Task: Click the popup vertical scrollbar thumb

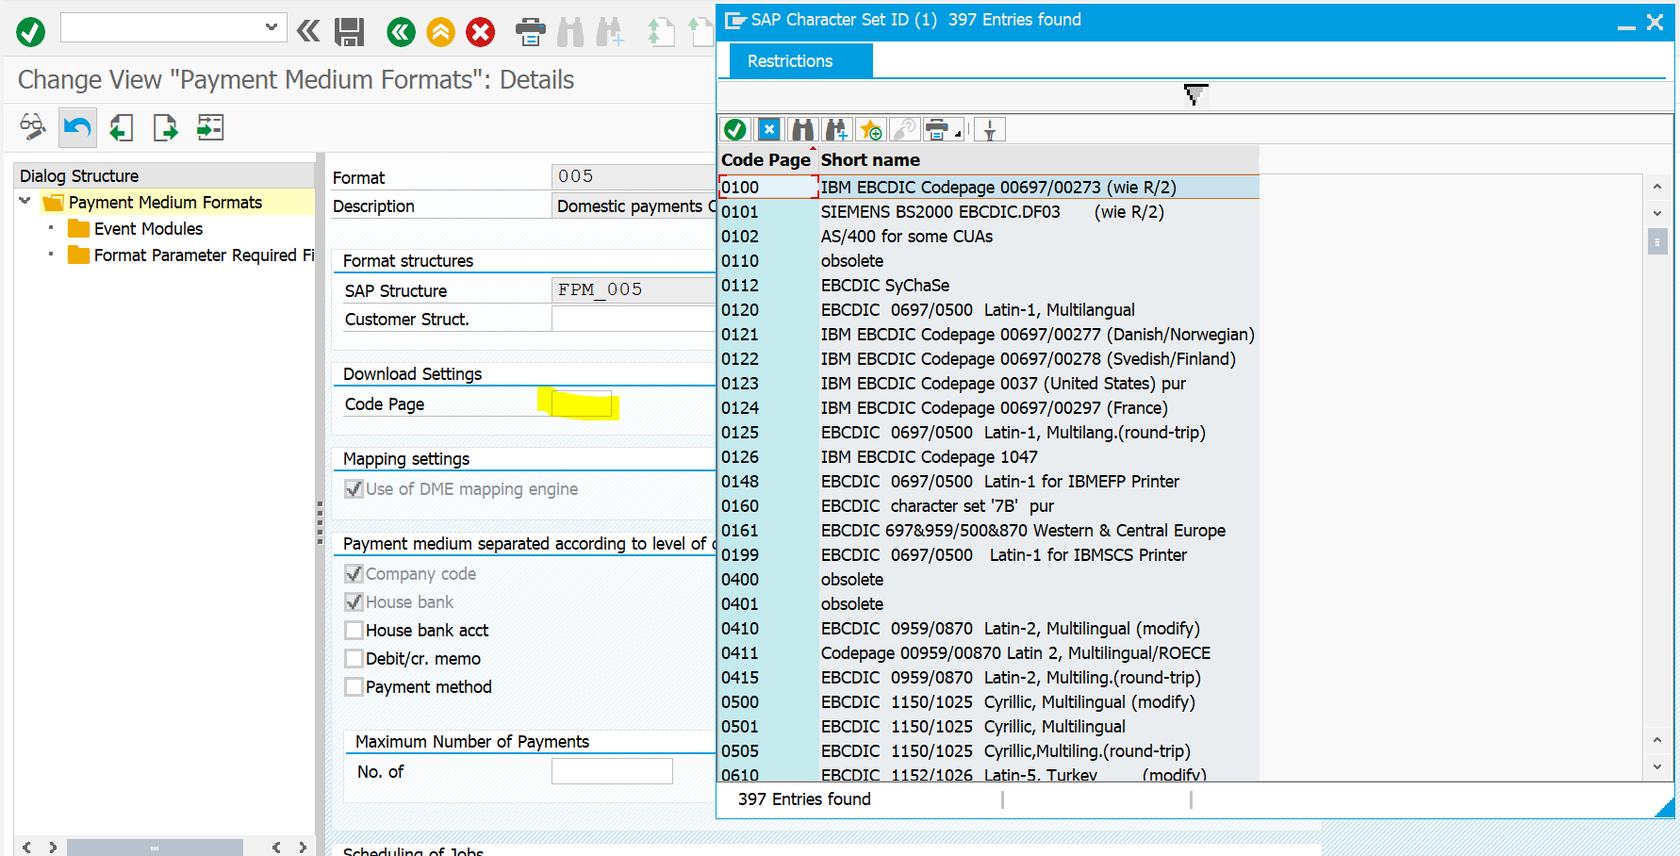Action: 1657,242
